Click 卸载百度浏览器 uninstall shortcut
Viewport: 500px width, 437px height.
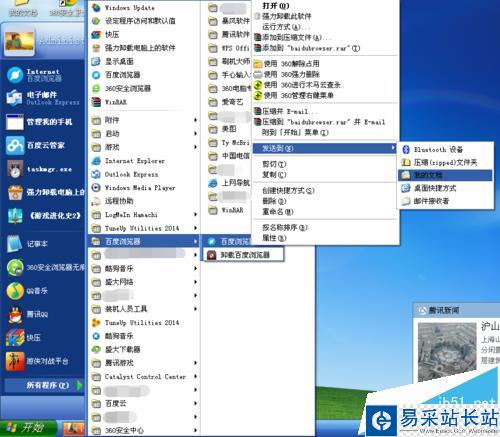244,255
